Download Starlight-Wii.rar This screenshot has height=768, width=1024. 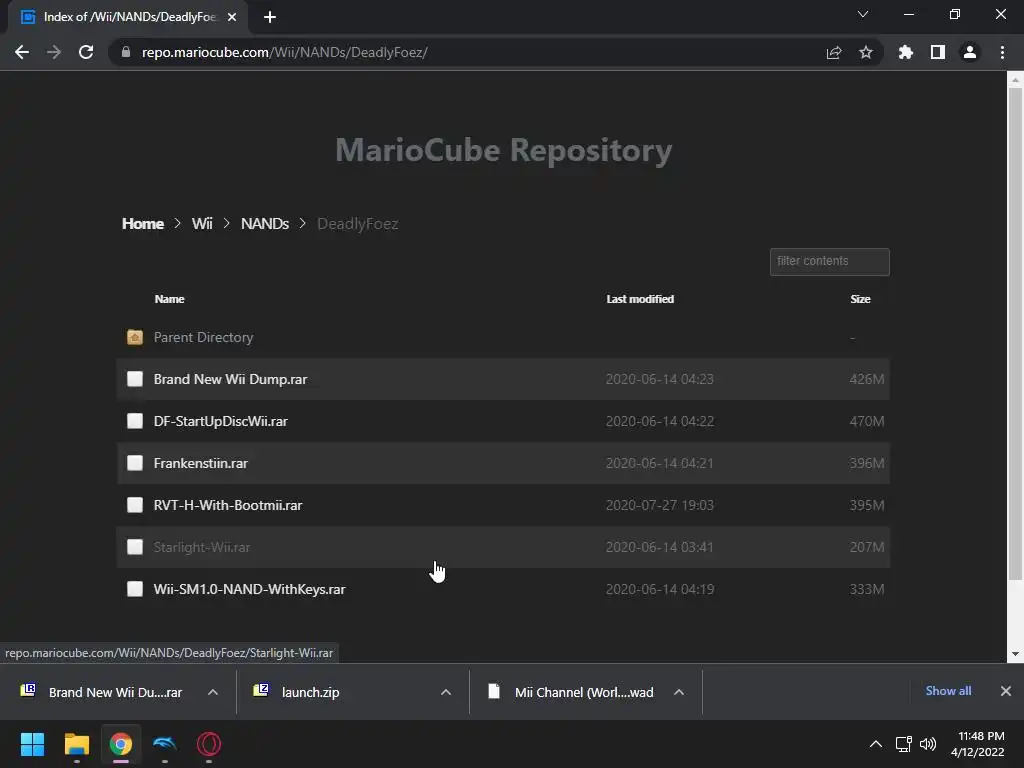[202, 547]
